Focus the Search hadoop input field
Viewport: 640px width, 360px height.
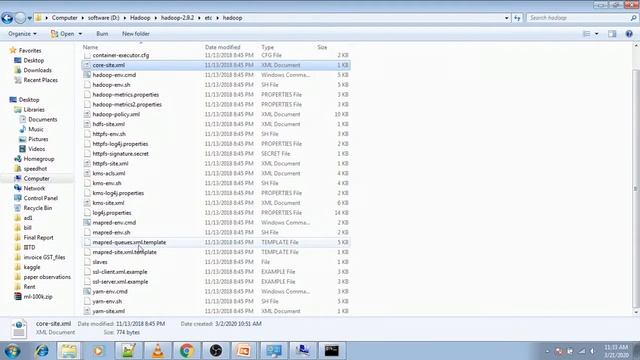[x=578, y=18]
